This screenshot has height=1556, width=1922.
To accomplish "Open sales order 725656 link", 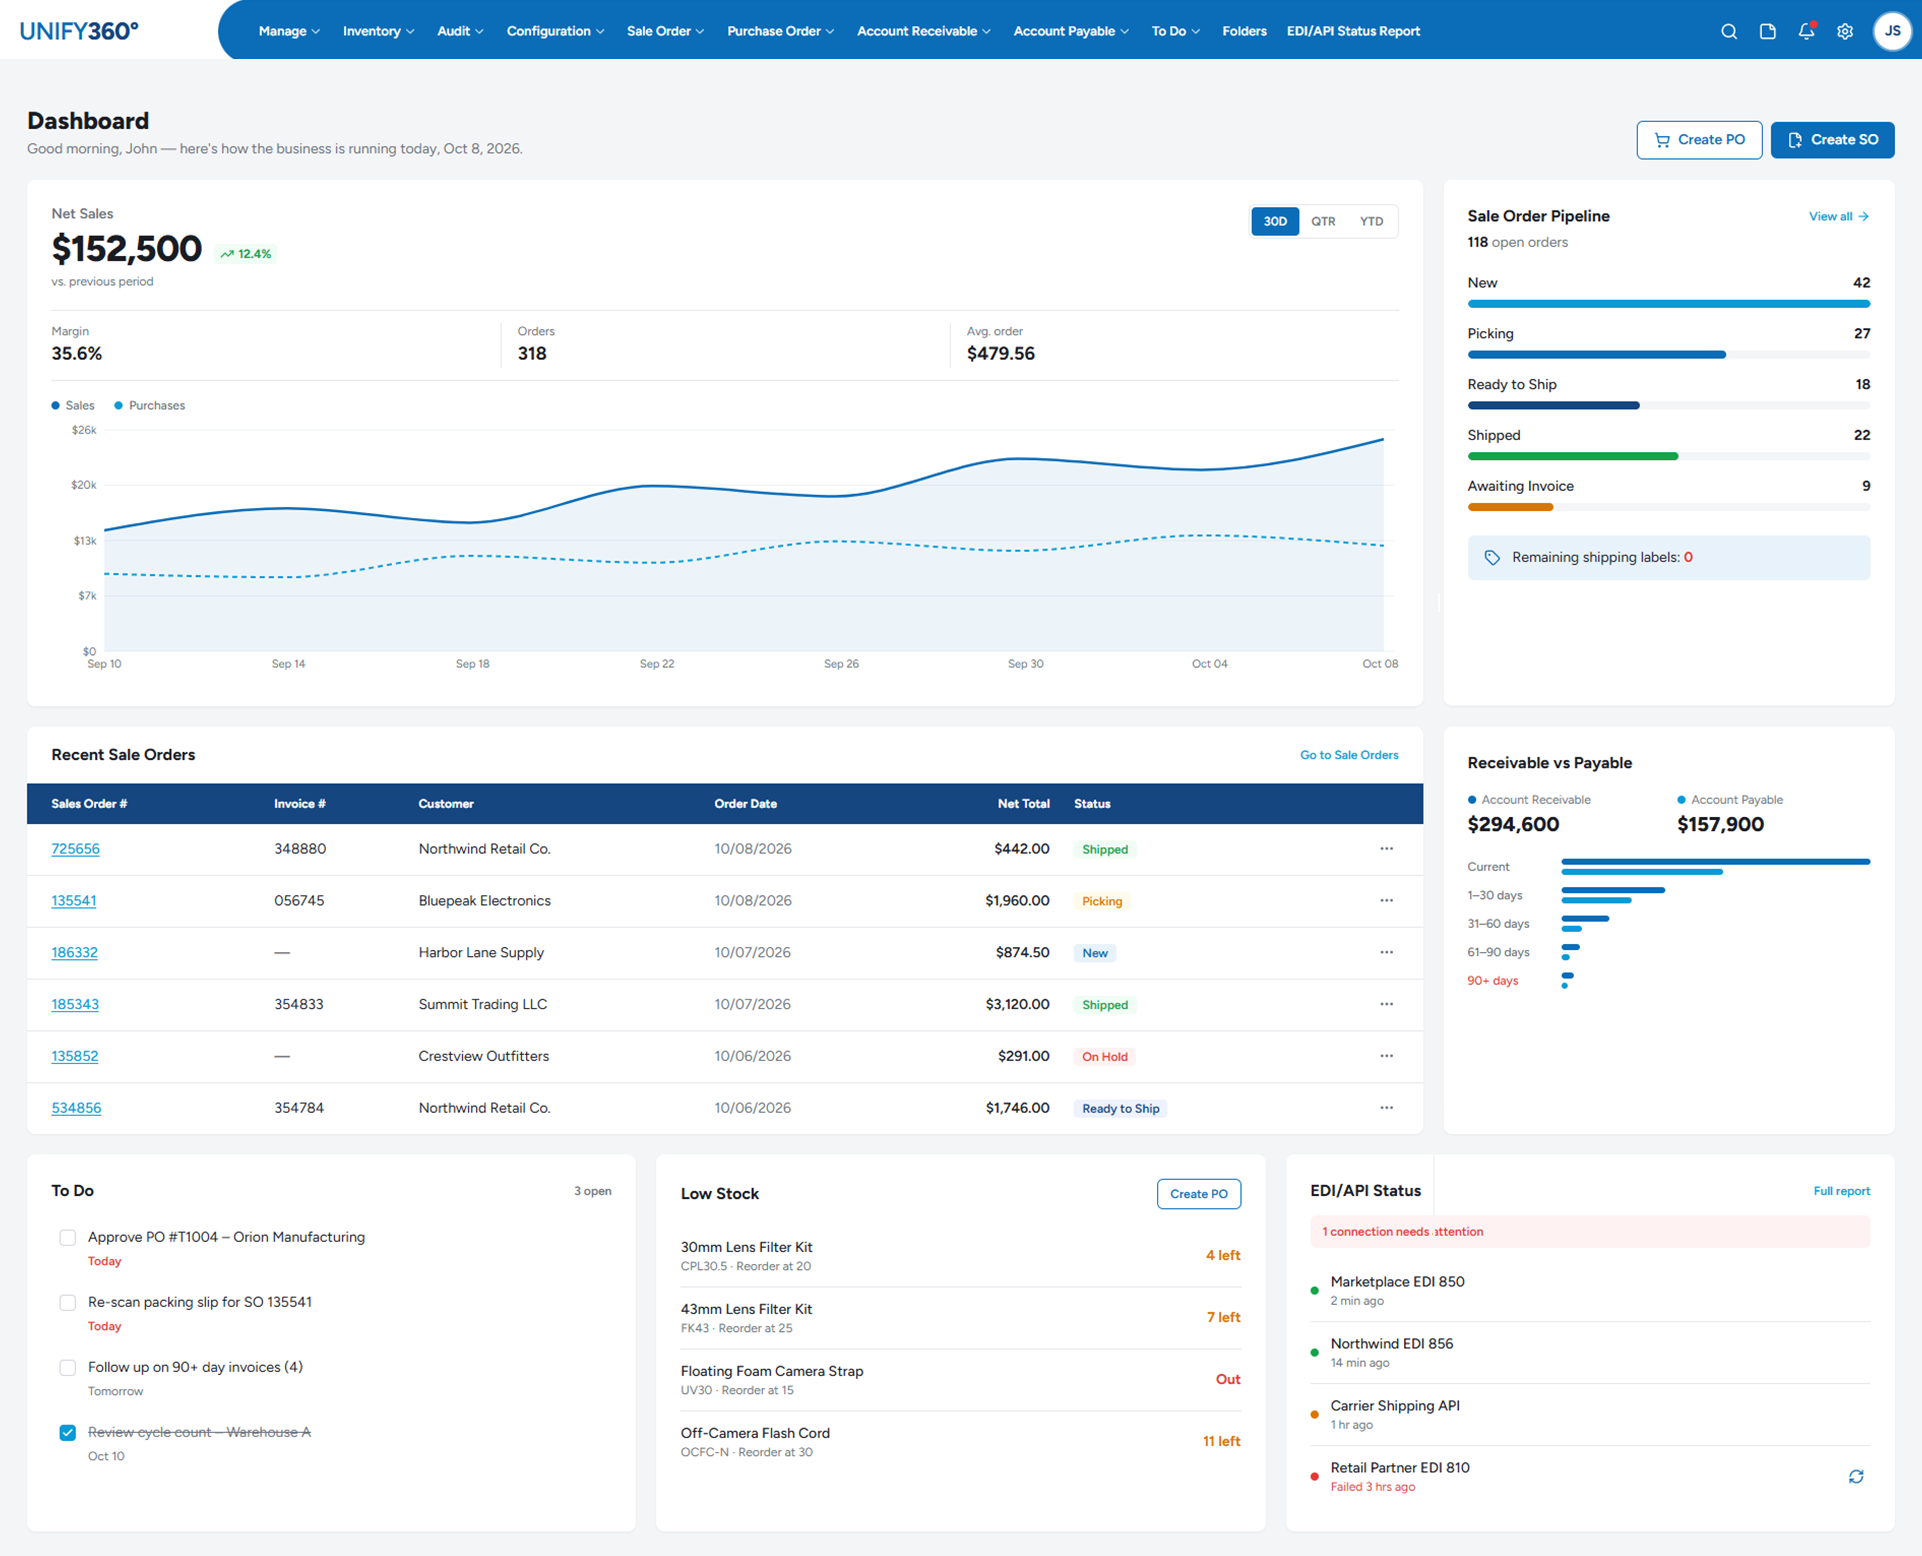I will (75, 848).
